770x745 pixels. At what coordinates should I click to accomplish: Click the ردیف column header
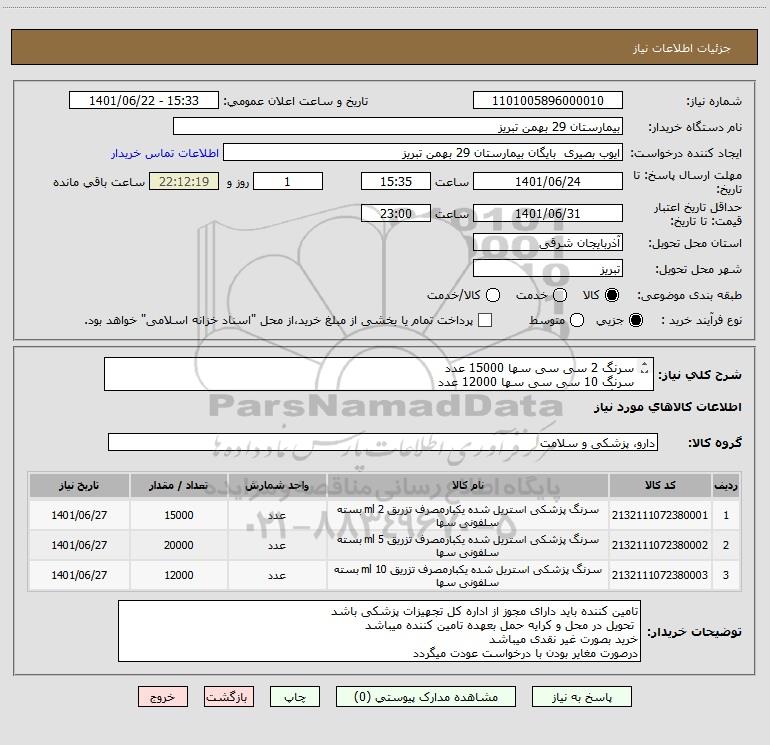(x=726, y=485)
